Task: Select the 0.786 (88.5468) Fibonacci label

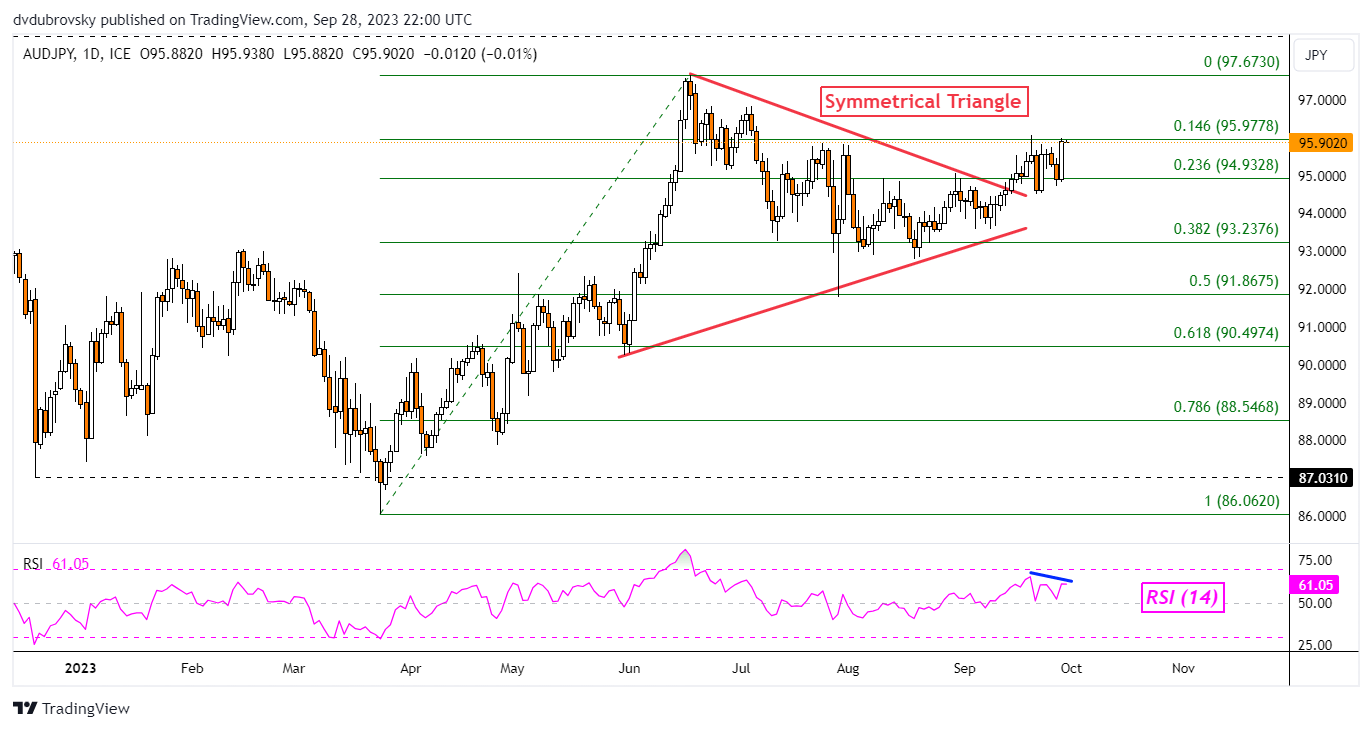Action: pyautogui.click(x=1226, y=407)
